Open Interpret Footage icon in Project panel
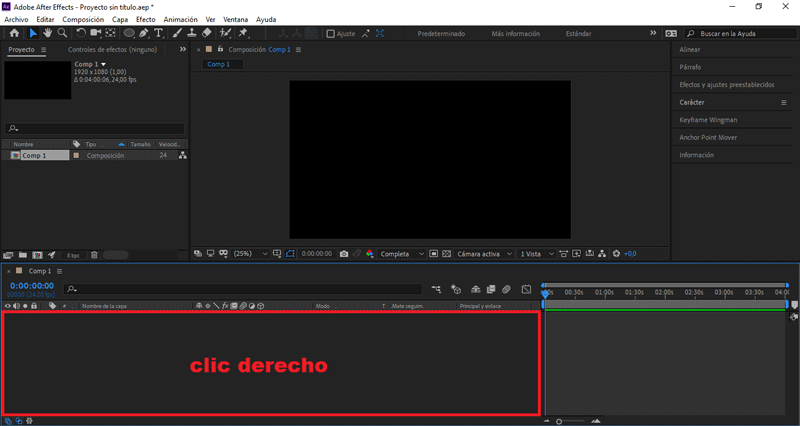The height and width of the screenshot is (426, 800). (8, 255)
